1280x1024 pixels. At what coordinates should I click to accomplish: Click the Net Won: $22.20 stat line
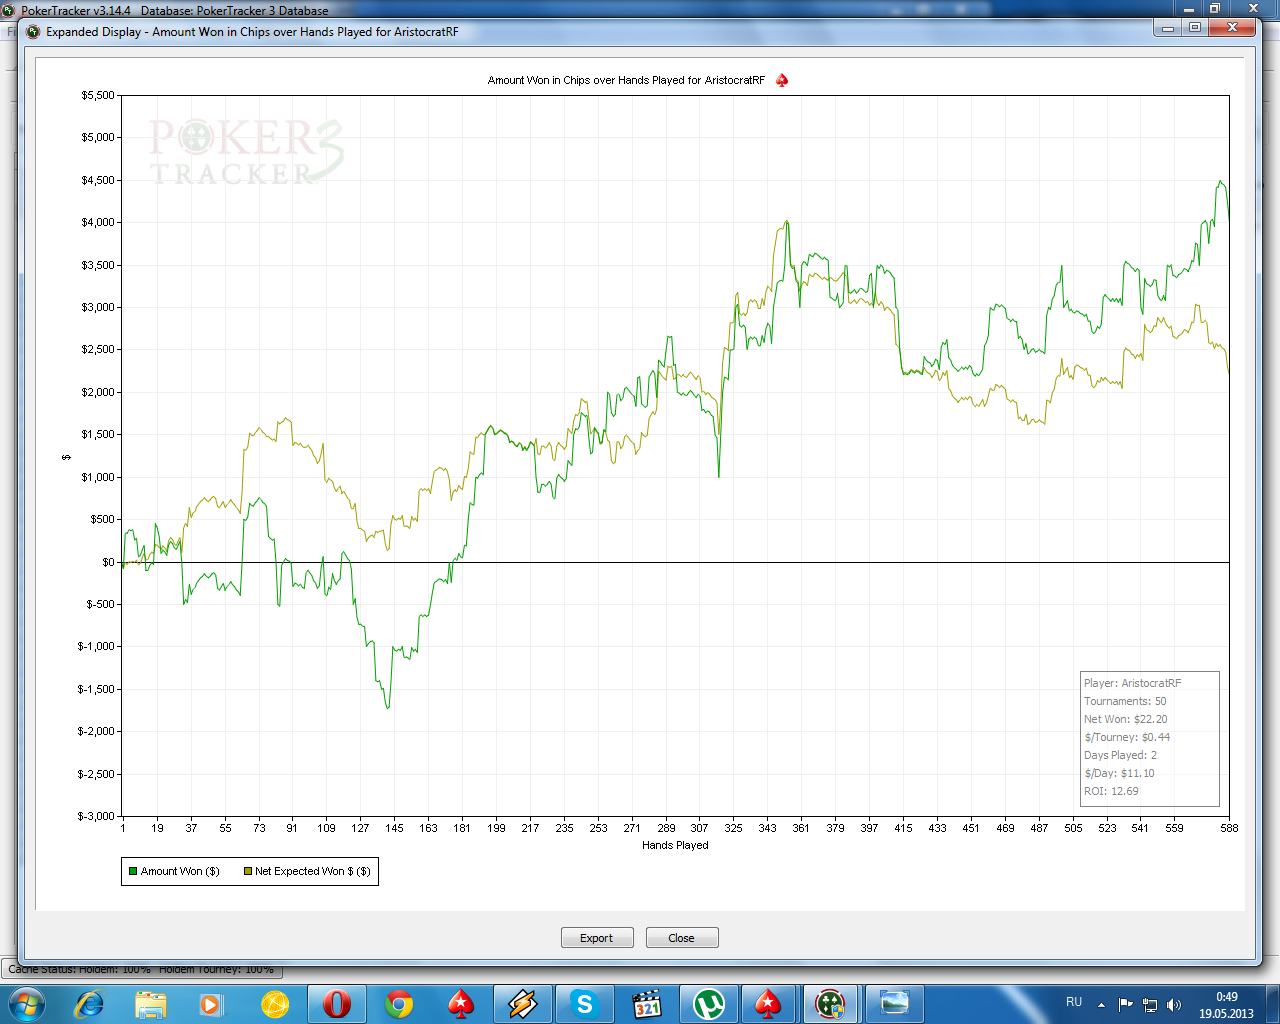pyautogui.click(x=1126, y=719)
